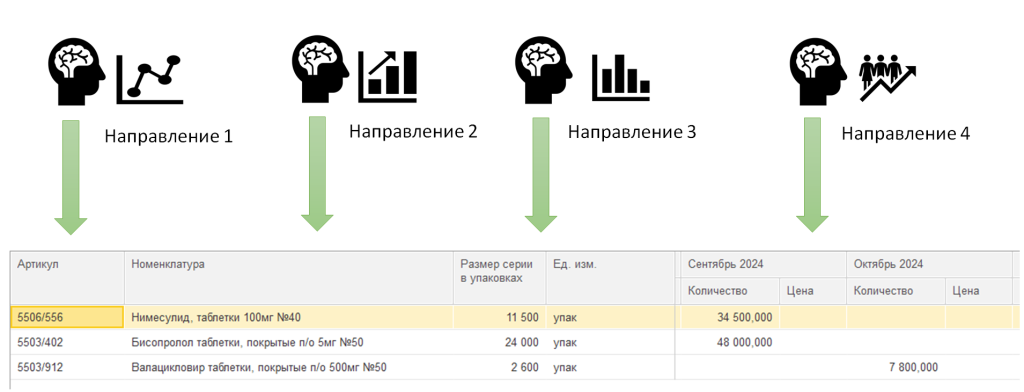Click the brain head icon above Направление 1

(x=78, y=71)
